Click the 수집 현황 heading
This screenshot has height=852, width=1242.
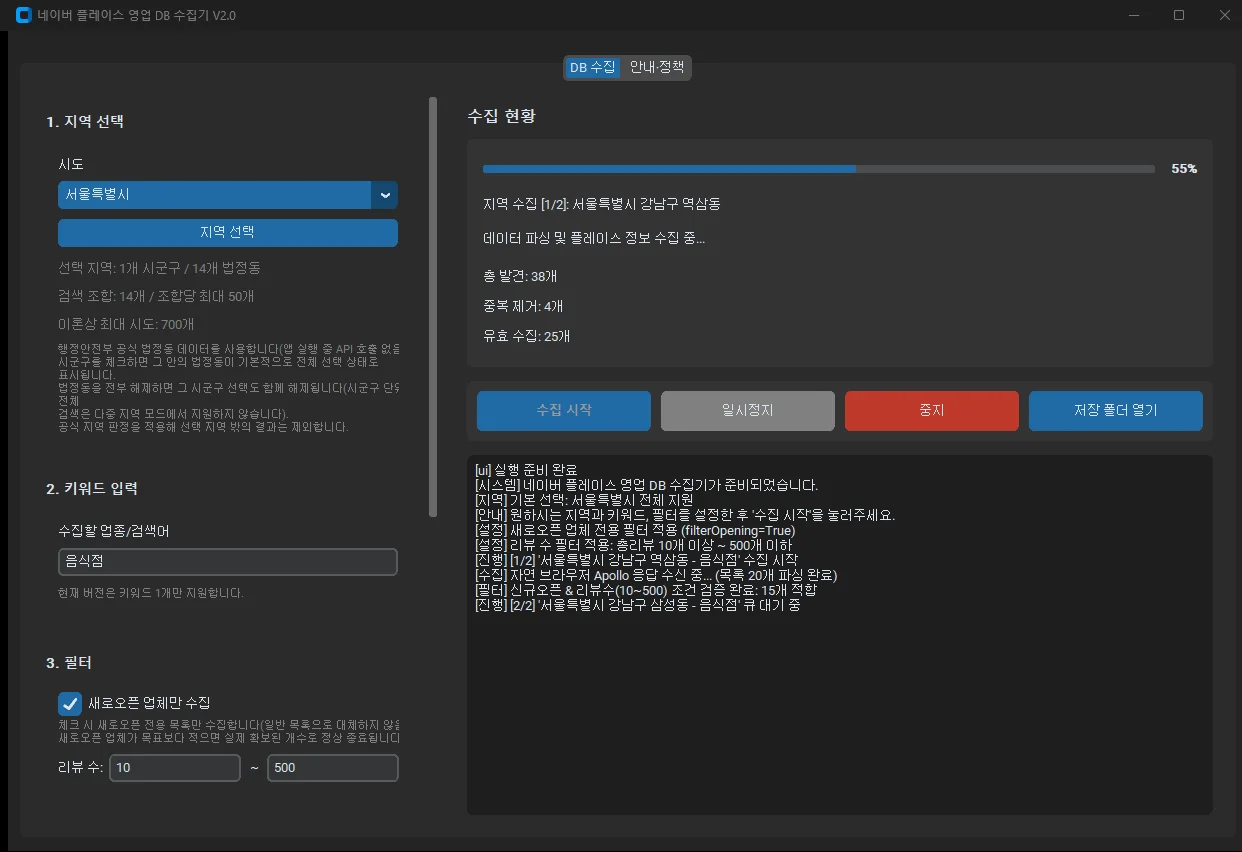(x=502, y=116)
